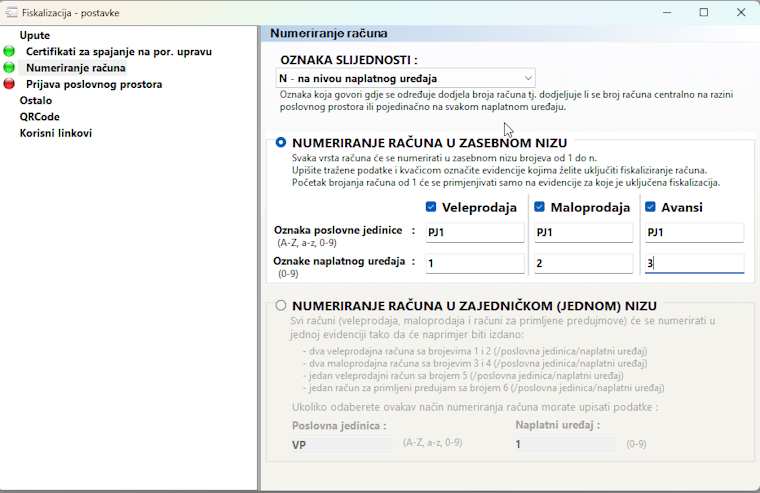Open Korisni linkovi page
The image size is (760, 493).
pos(56,133)
